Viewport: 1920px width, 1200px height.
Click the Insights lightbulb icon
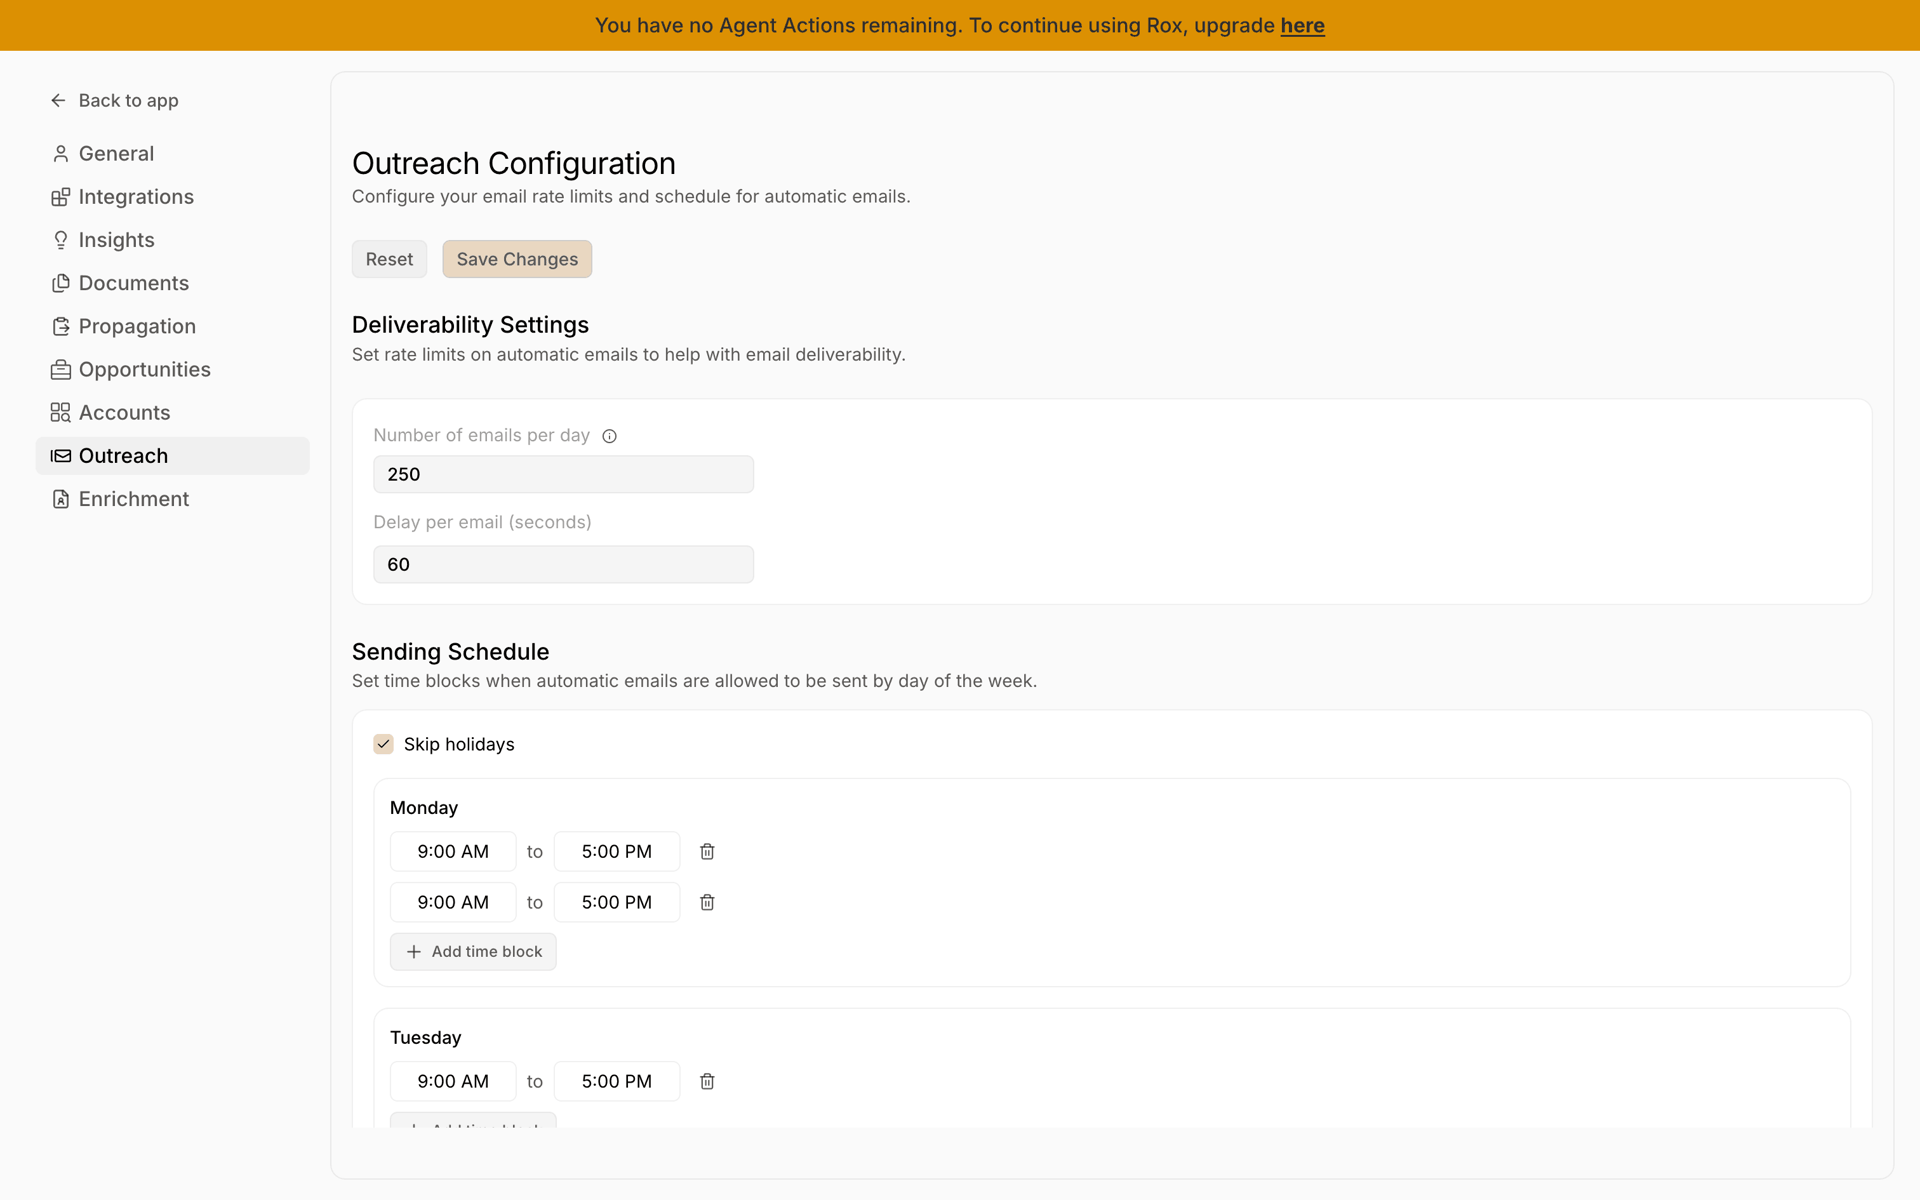61,240
